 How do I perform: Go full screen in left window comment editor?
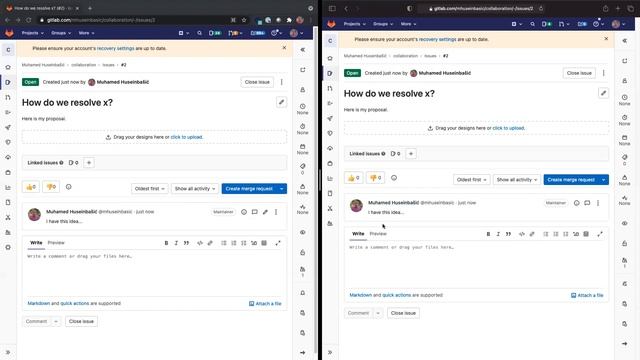click(x=278, y=243)
